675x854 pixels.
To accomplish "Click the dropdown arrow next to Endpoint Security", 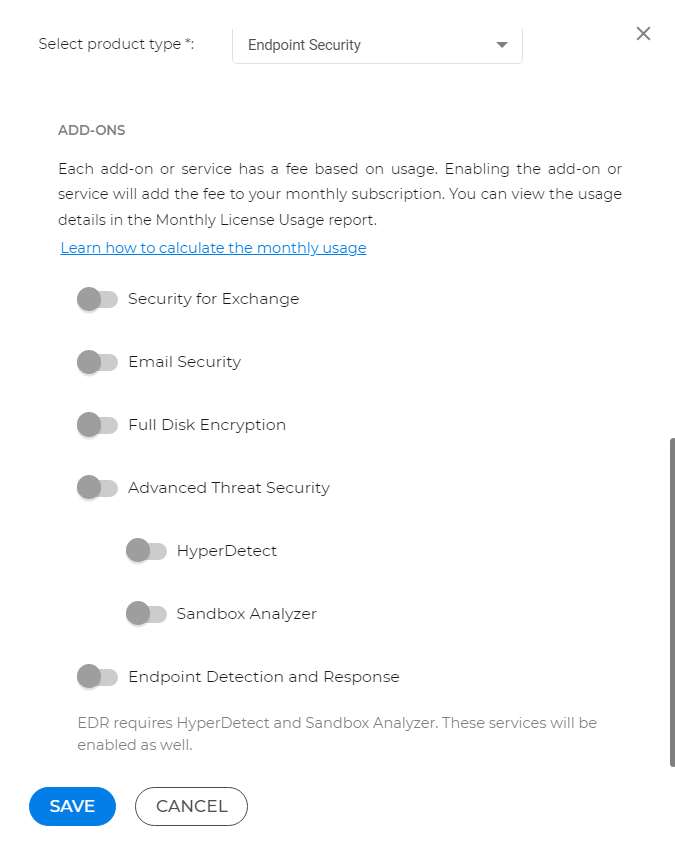I will (x=501, y=44).
